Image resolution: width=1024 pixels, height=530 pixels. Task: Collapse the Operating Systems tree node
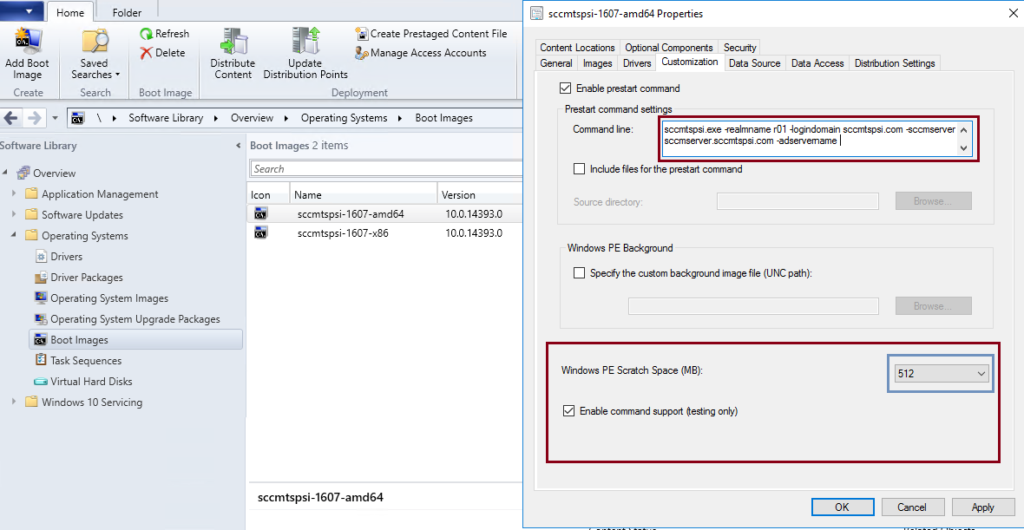(x=14, y=236)
